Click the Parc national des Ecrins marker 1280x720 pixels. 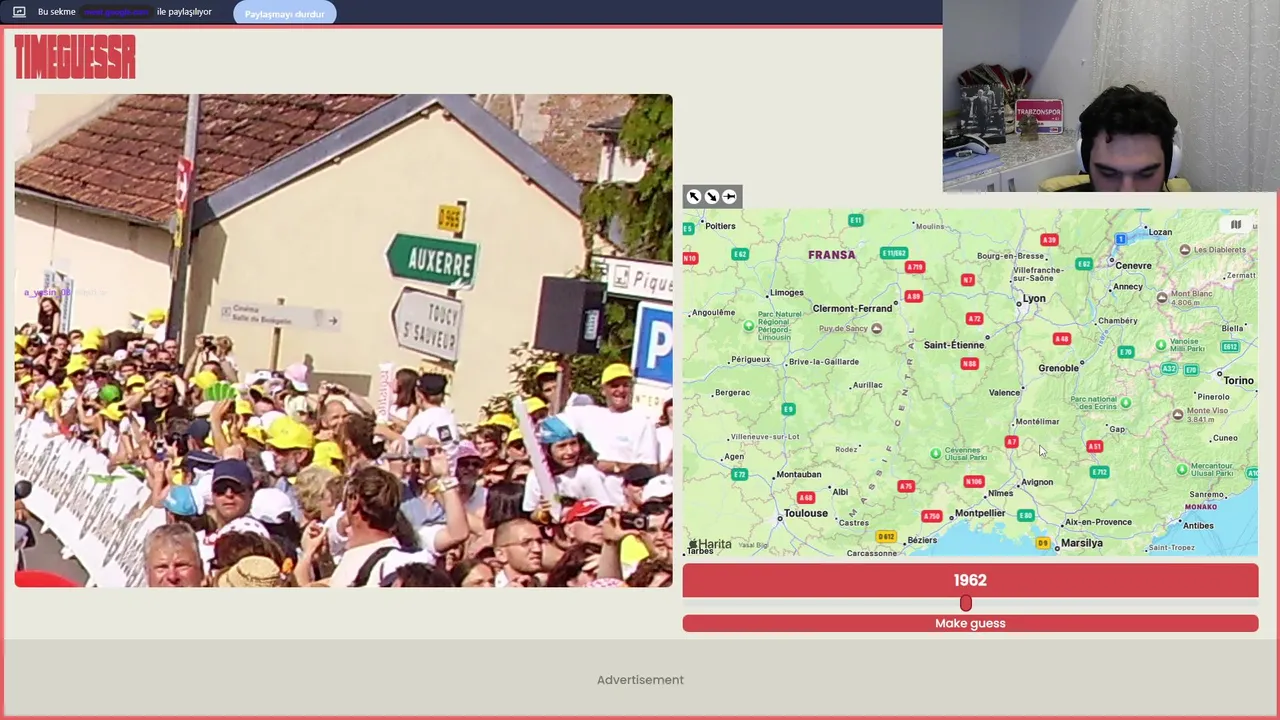click(1125, 402)
